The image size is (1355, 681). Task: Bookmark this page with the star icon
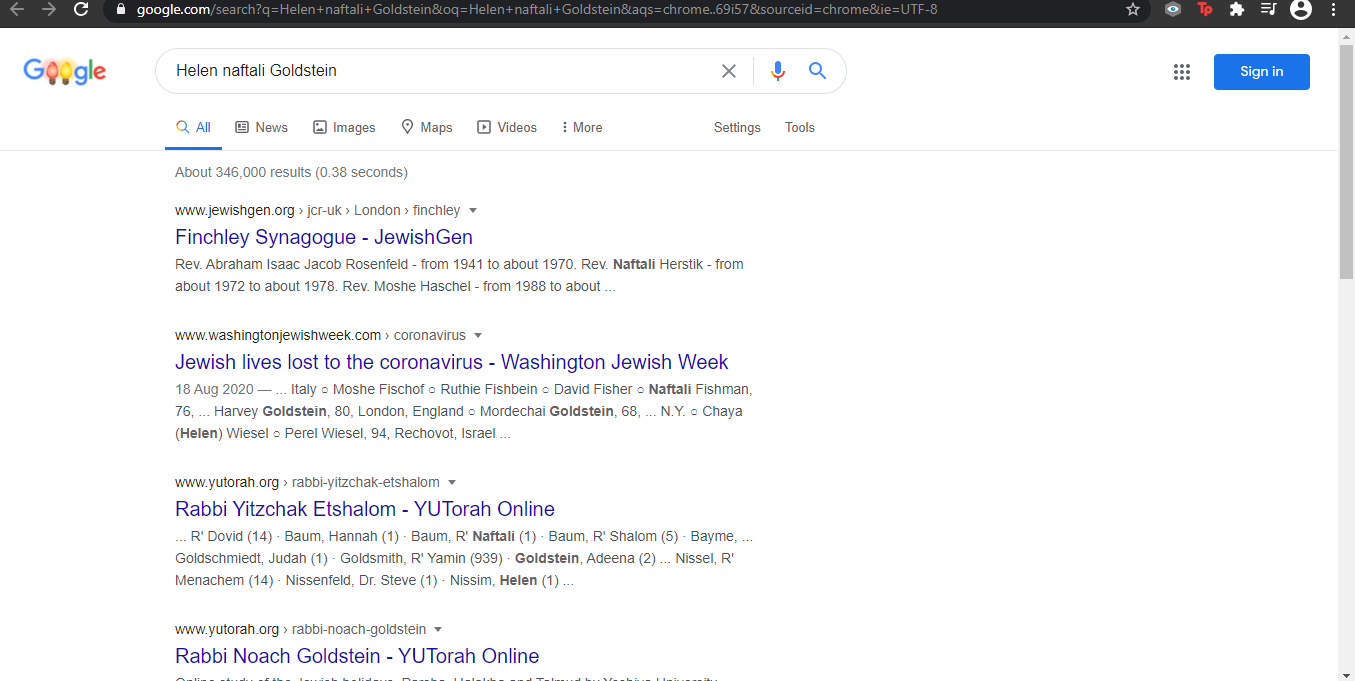(1133, 9)
